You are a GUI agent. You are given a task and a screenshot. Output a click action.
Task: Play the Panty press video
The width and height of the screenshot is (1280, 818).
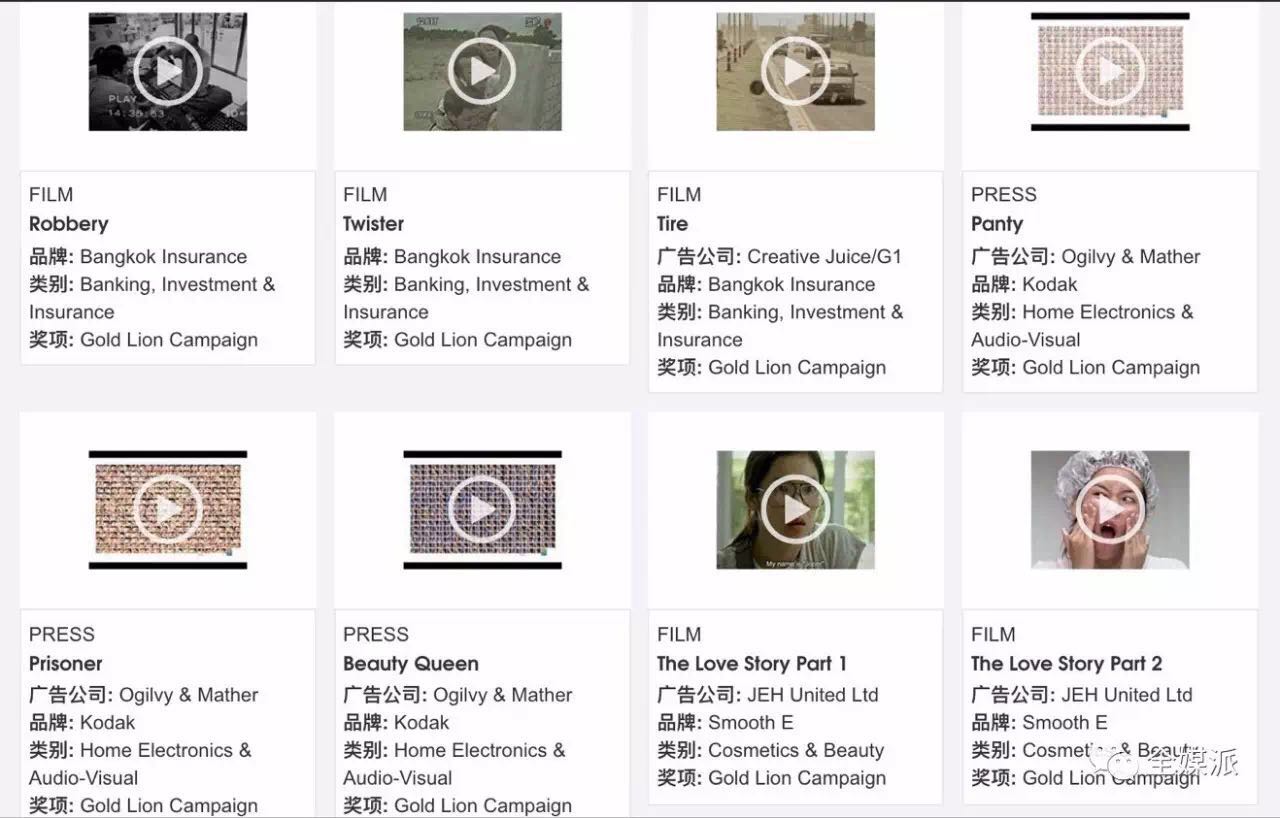pyautogui.click(x=1110, y=71)
